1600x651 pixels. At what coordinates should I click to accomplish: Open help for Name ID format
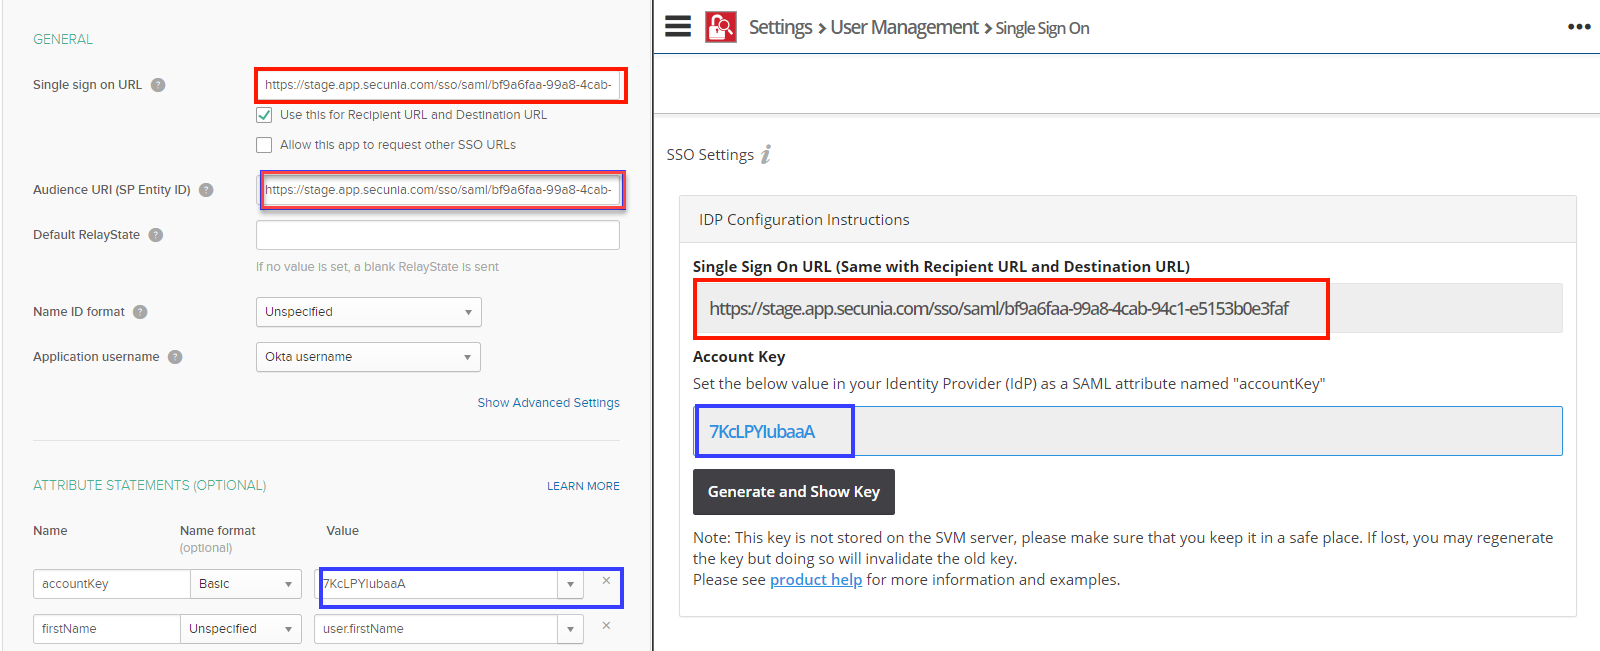point(140,312)
